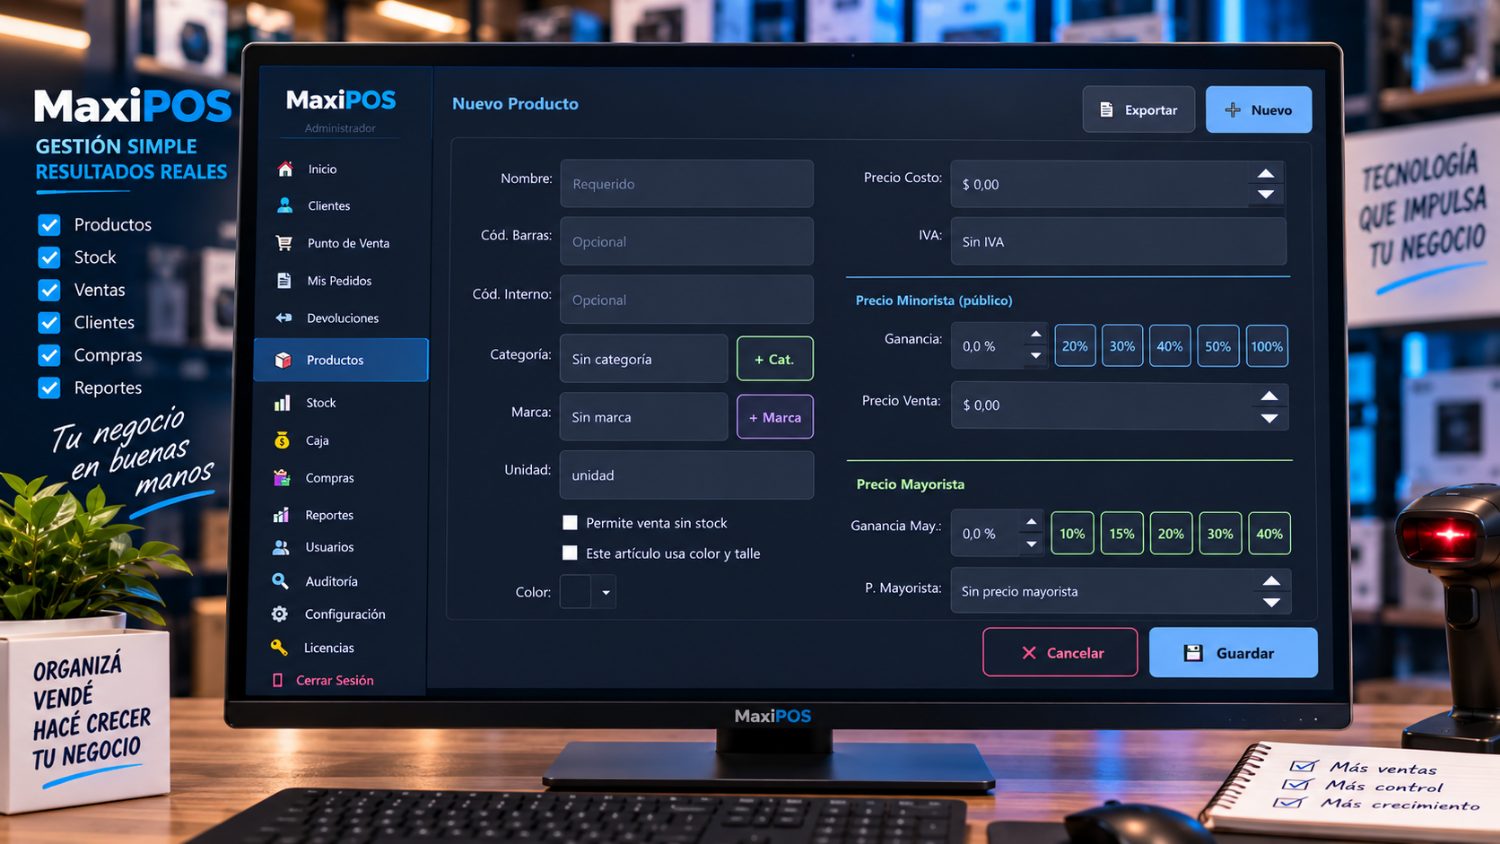This screenshot has height=844, width=1500.
Task: Decrease Precio Costo with down arrow
Action: click(x=1266, y=195)
